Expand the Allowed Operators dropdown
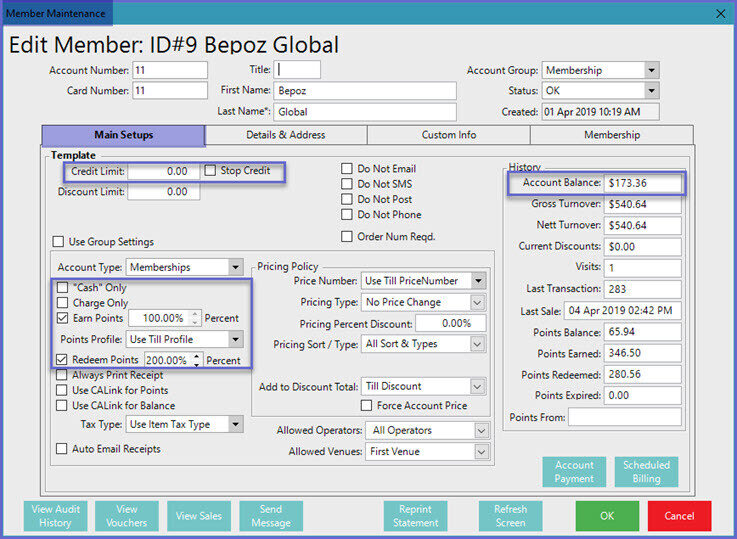Screen dimensions: 737x539 [x=482, y=430]
